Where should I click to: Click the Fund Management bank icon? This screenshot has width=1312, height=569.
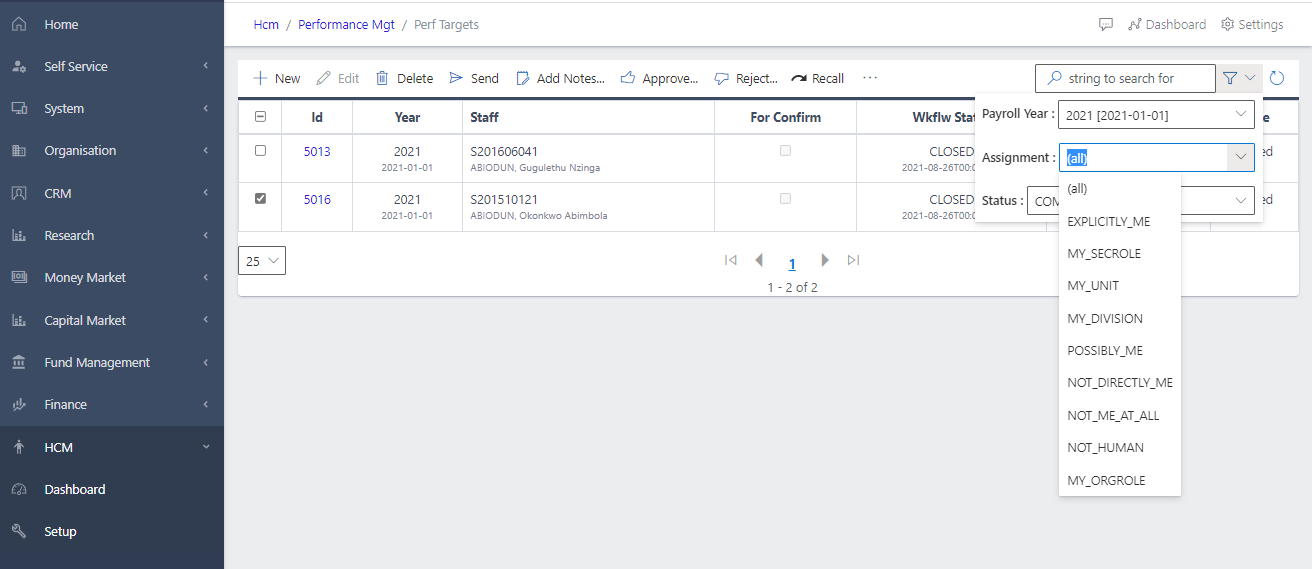click(19, 363)
